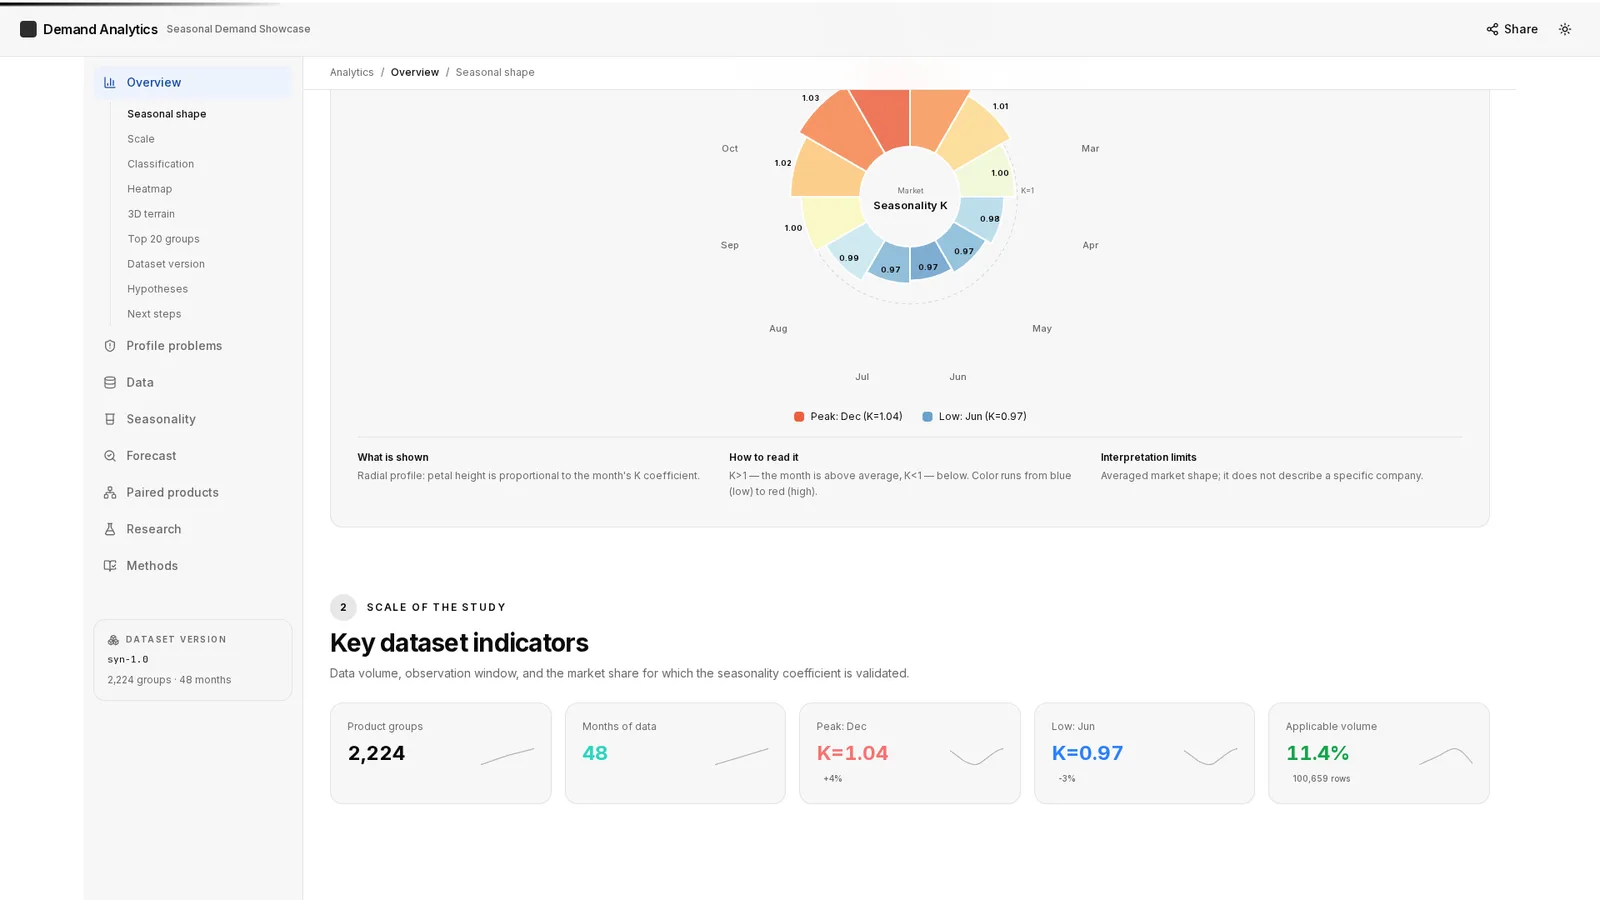Screen dimensions: 1600x900
Task: Click the Peak Dec K=1.04 value
Action: click(852, 753)
